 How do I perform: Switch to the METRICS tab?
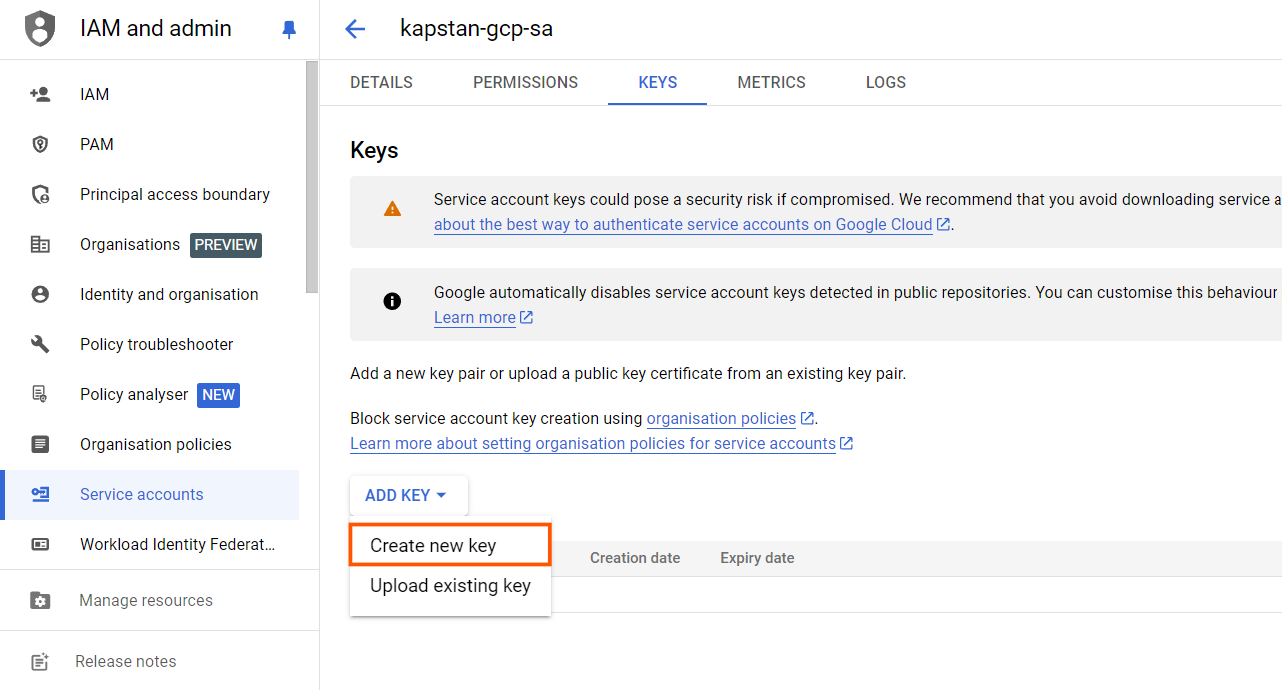(771, 82)
